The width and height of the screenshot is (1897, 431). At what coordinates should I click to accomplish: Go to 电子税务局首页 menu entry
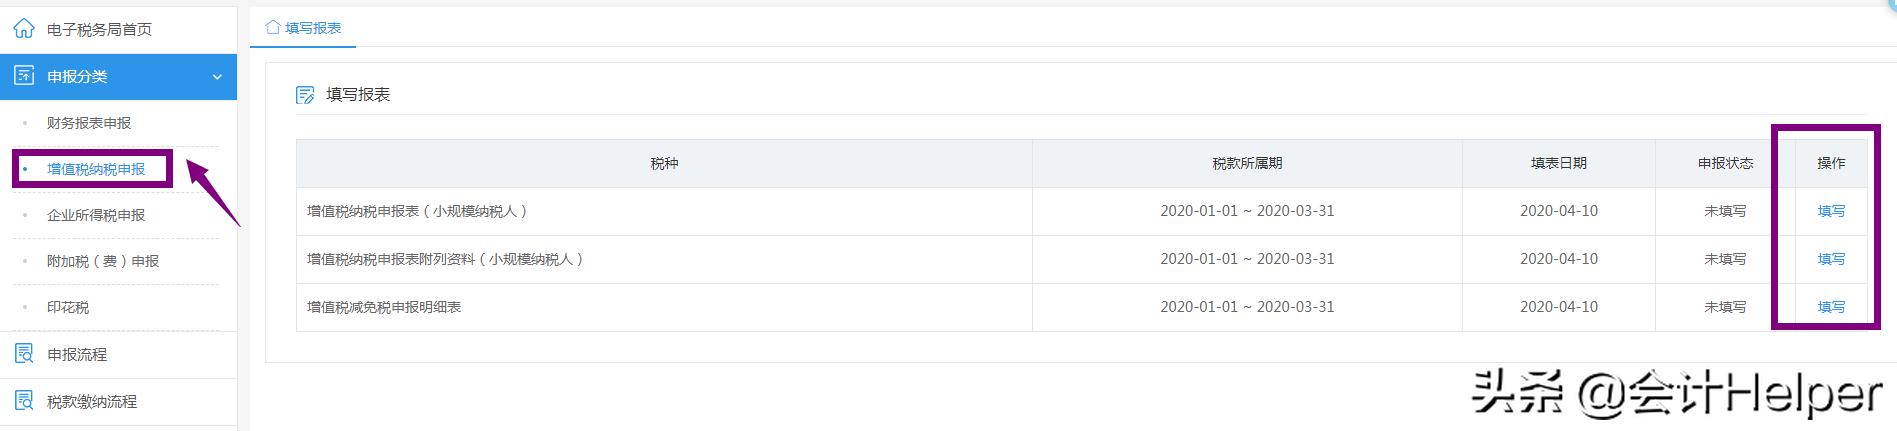tap(99, 29)
